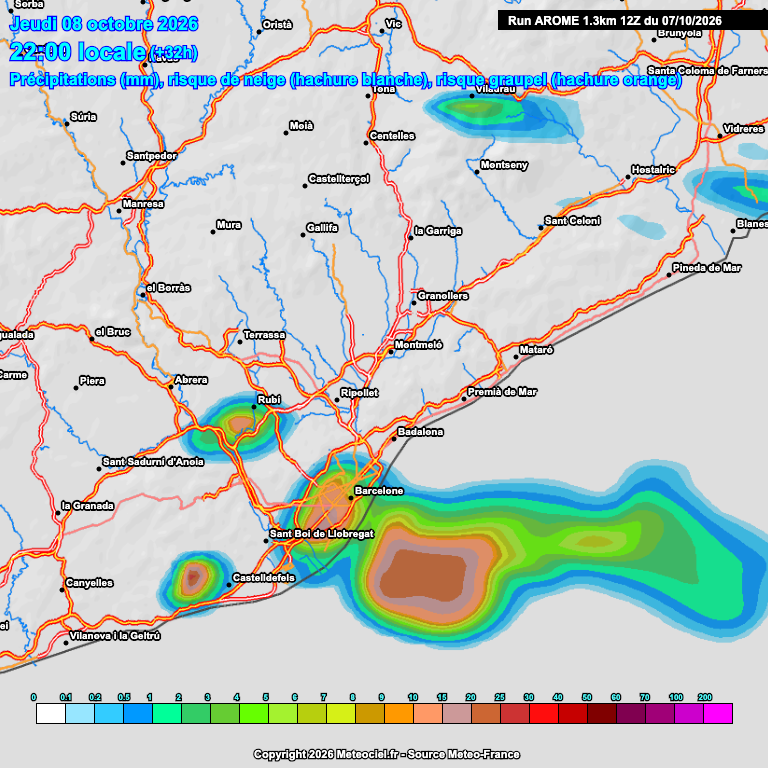Click the Mura label
Viewport: 768px width, 768px height.
[229, 225]
